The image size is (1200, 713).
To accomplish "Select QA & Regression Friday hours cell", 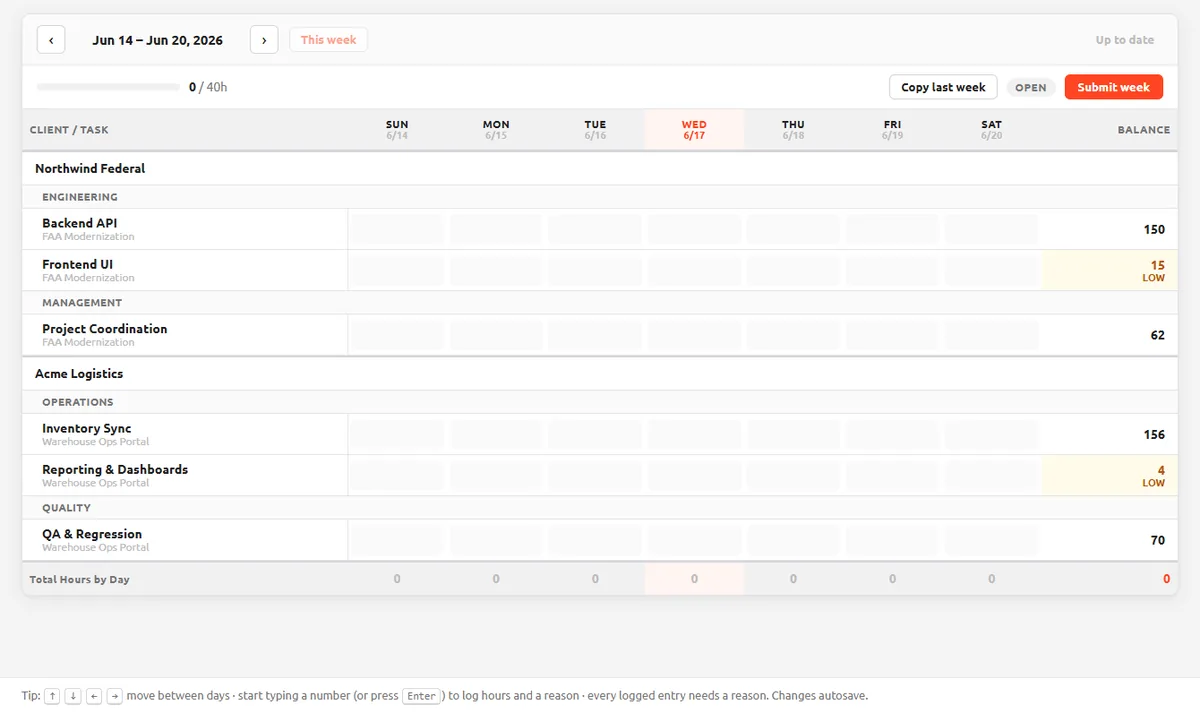I will 892,540.
